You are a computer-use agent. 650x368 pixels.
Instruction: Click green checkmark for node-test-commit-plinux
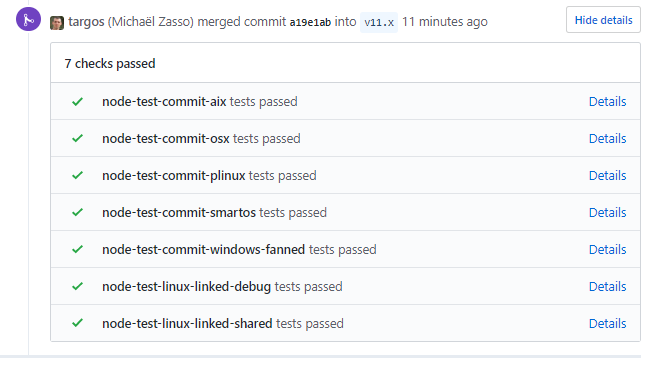tap(78, 175)
